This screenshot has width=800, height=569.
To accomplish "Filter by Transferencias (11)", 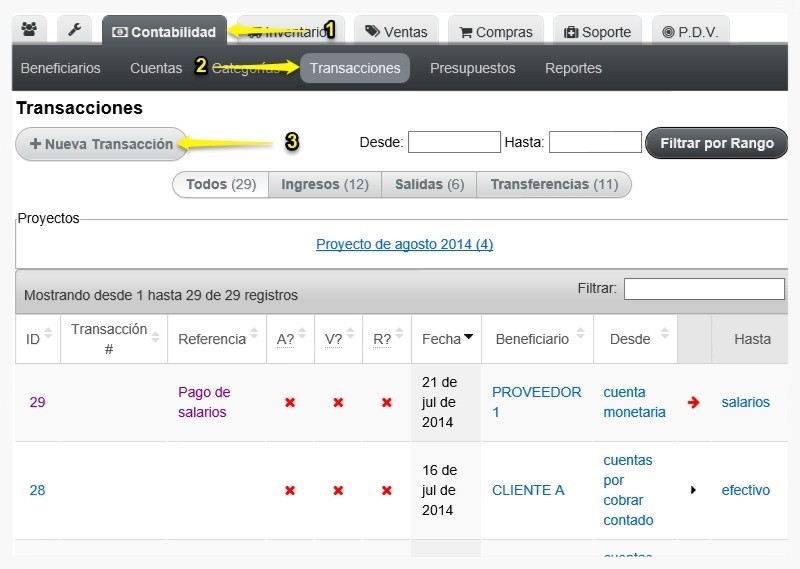I will coord(554,184).
